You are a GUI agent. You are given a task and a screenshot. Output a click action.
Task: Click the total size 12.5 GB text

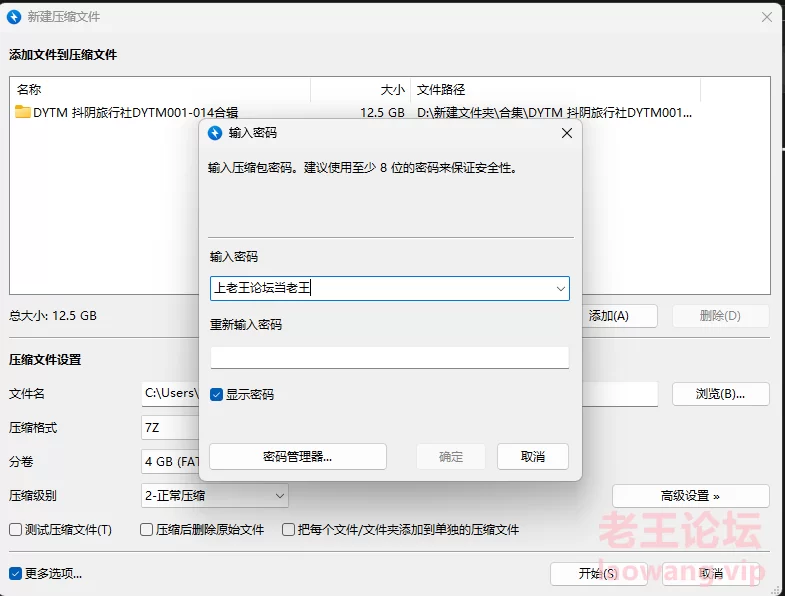[x=53, y=316]
